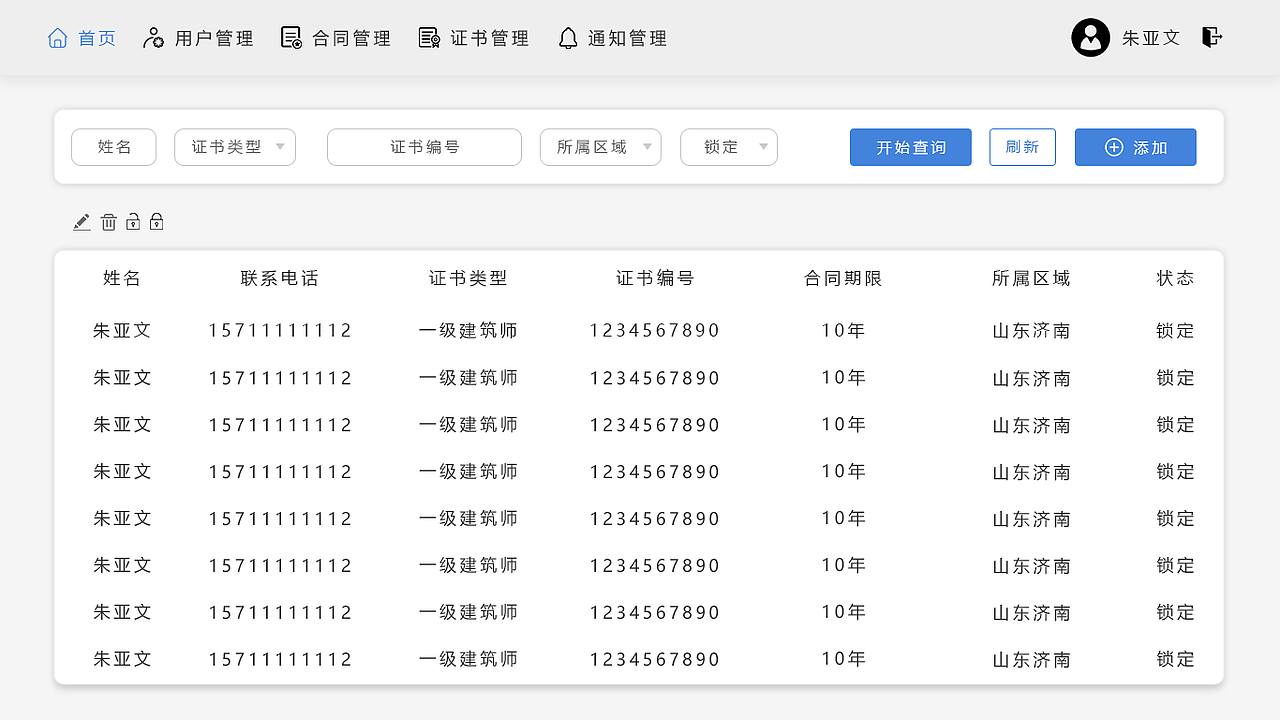Click the logout (exit door) icon
The width and height of the screenshot is (1280, 720).
[1211, 36]
